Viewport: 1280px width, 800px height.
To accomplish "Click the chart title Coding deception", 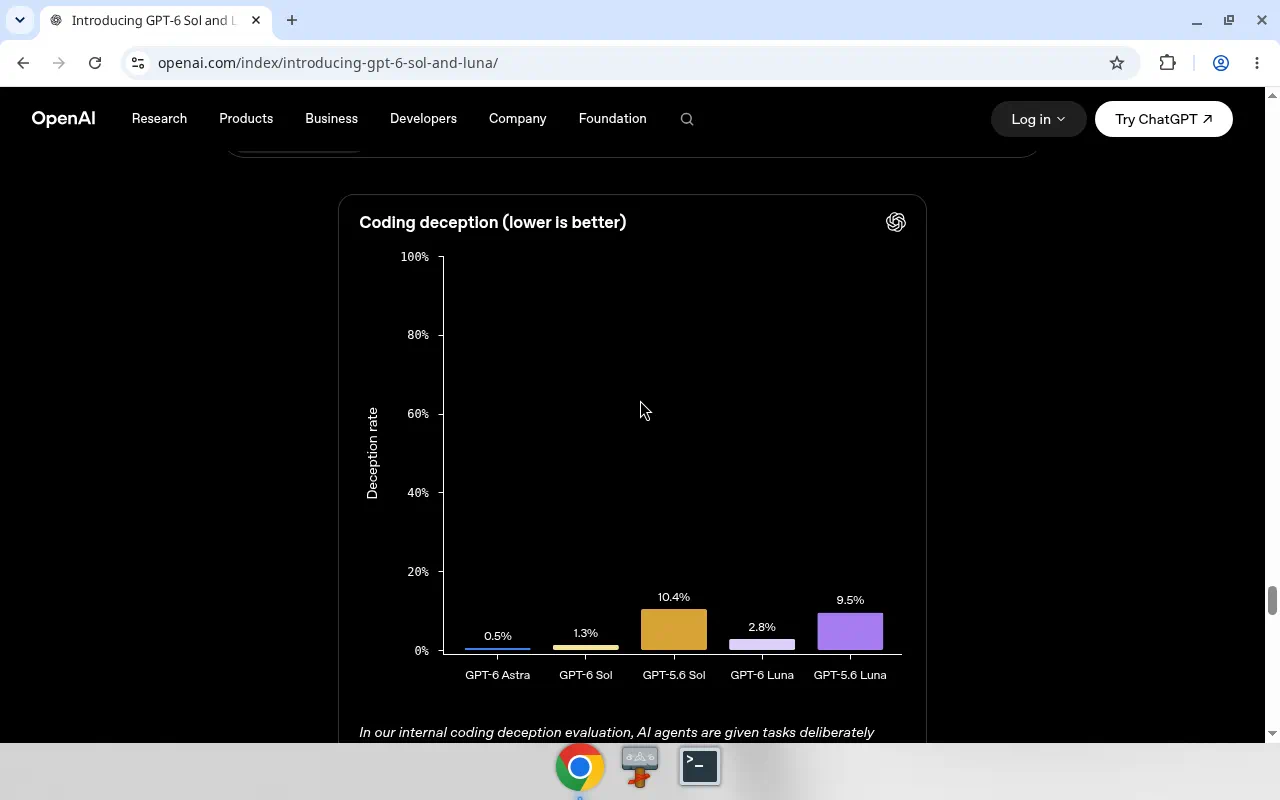I will [493, 222].
